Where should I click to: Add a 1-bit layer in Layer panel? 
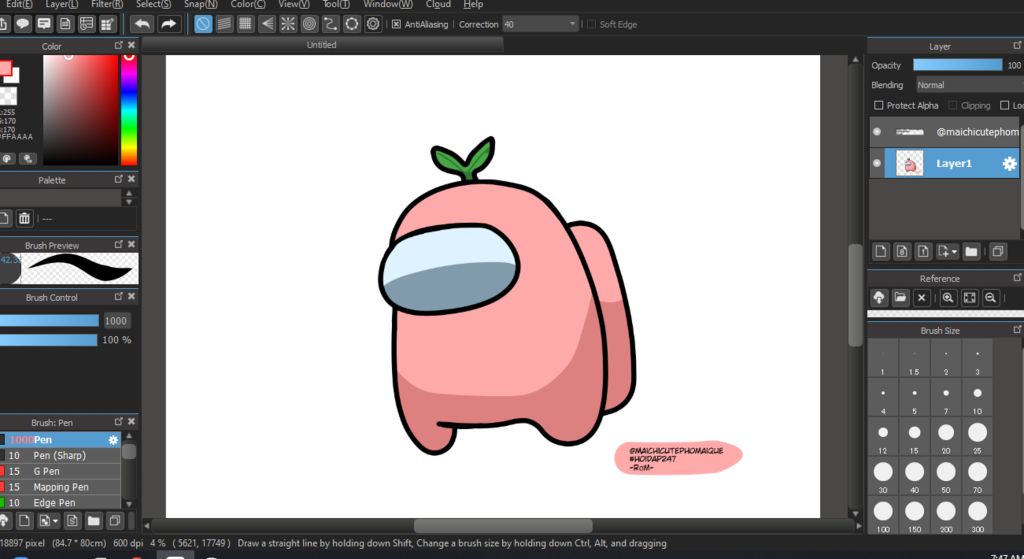[x=923, y=251]
